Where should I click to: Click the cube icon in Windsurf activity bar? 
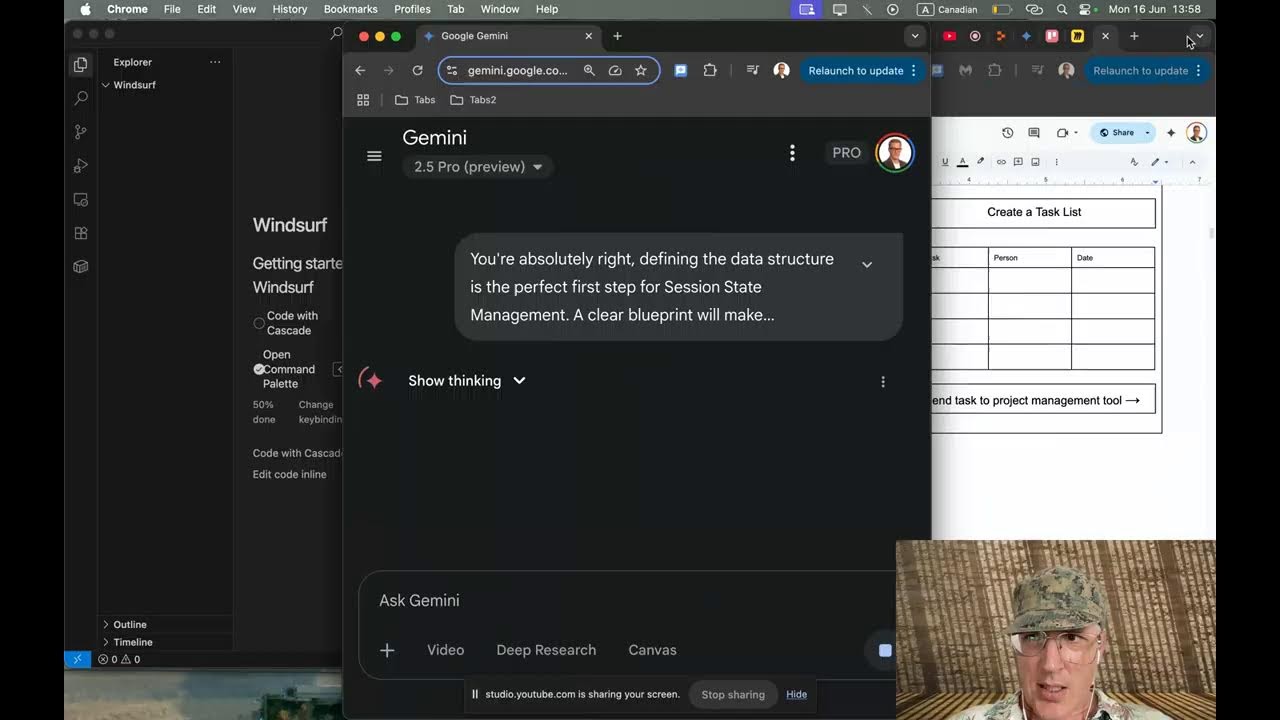(81, 267)
